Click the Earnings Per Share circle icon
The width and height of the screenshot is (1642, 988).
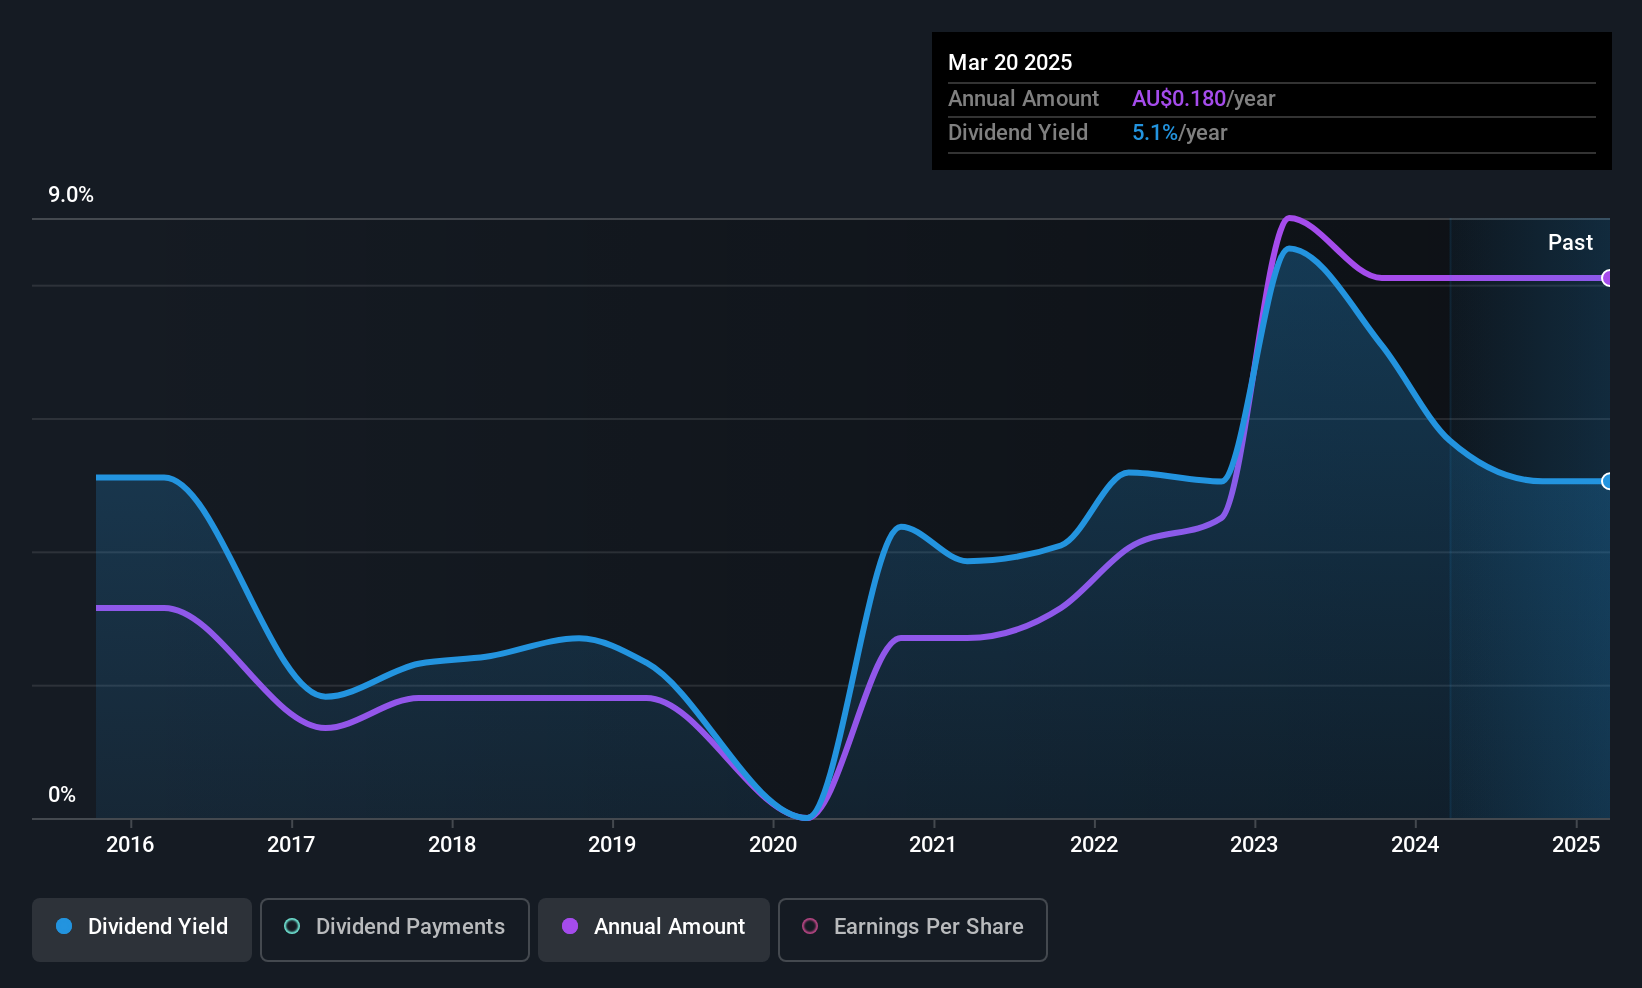pos(810,927)
